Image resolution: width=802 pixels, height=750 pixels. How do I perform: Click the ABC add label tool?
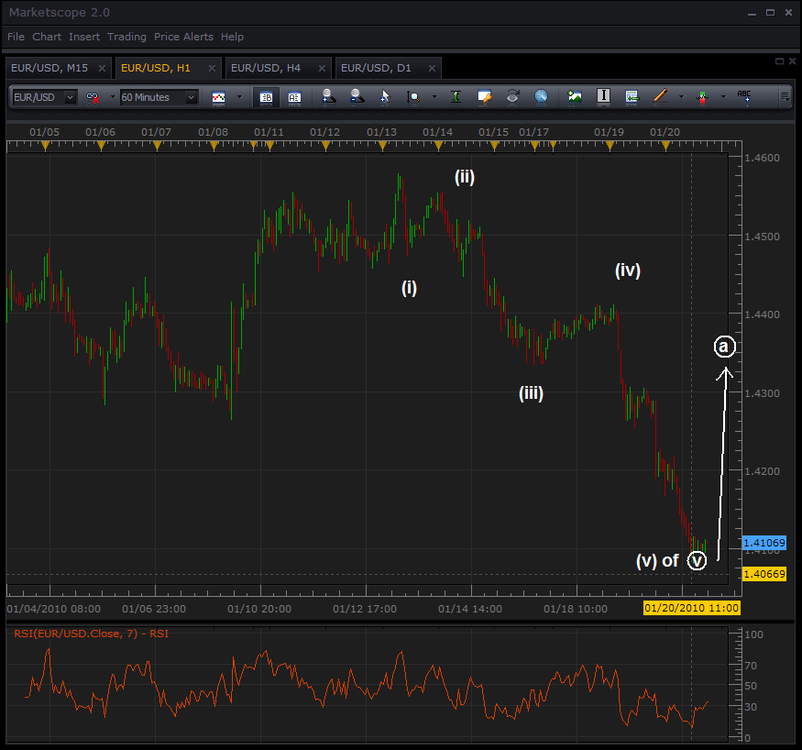744,97
